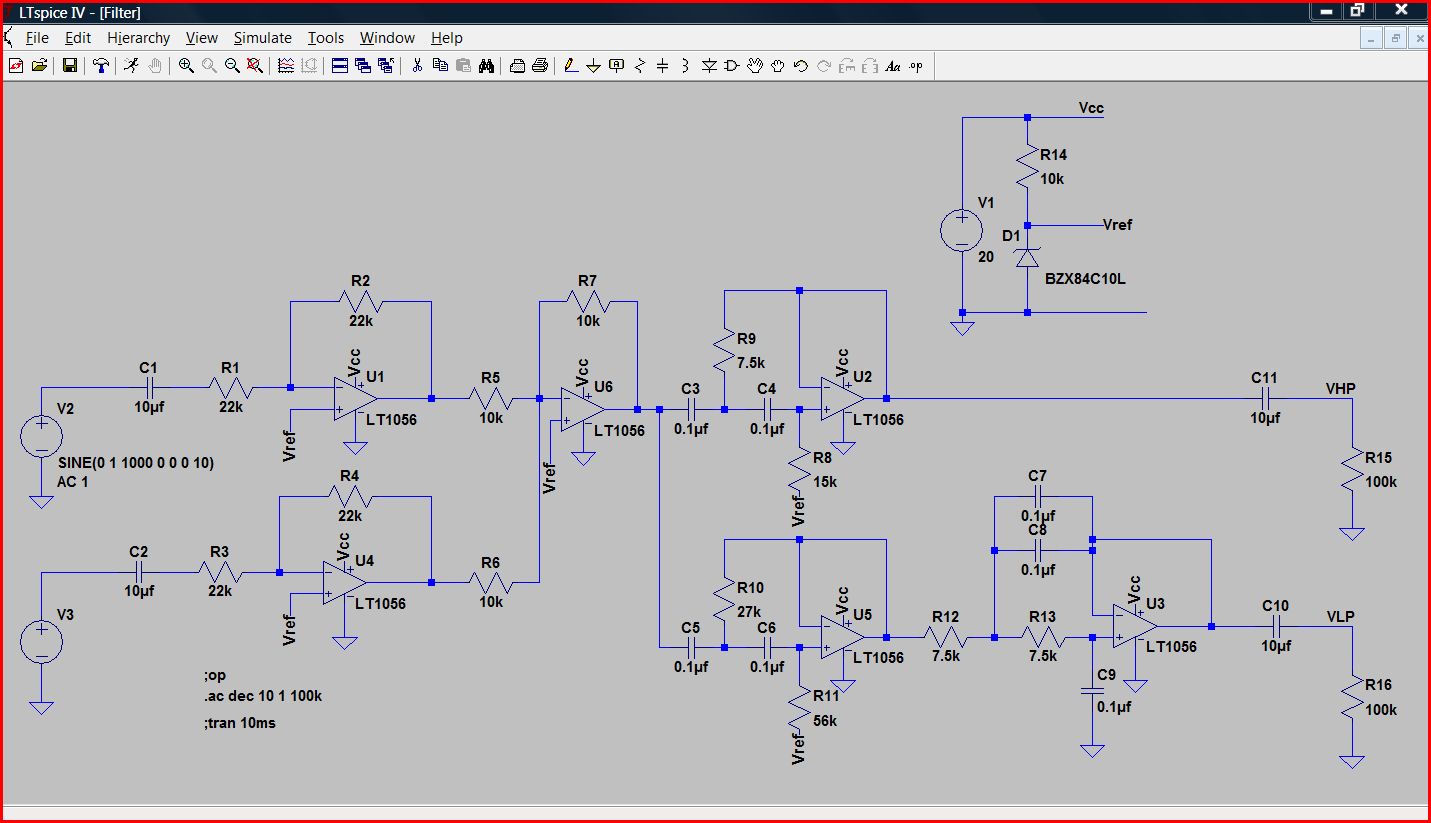
Task: Click the Vref net label next to D1
Action: 1117,225
